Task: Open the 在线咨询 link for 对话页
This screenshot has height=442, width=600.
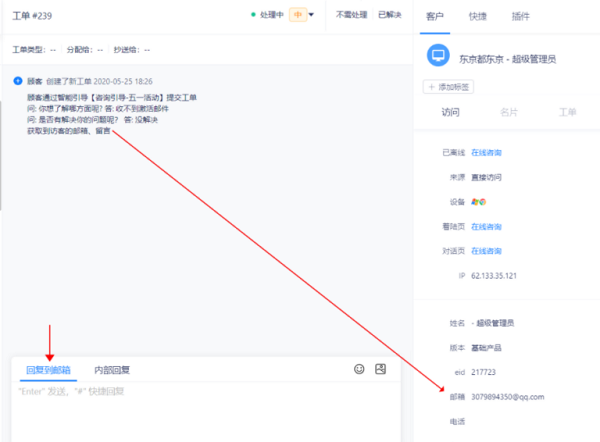Action: (x=486, y=251)
